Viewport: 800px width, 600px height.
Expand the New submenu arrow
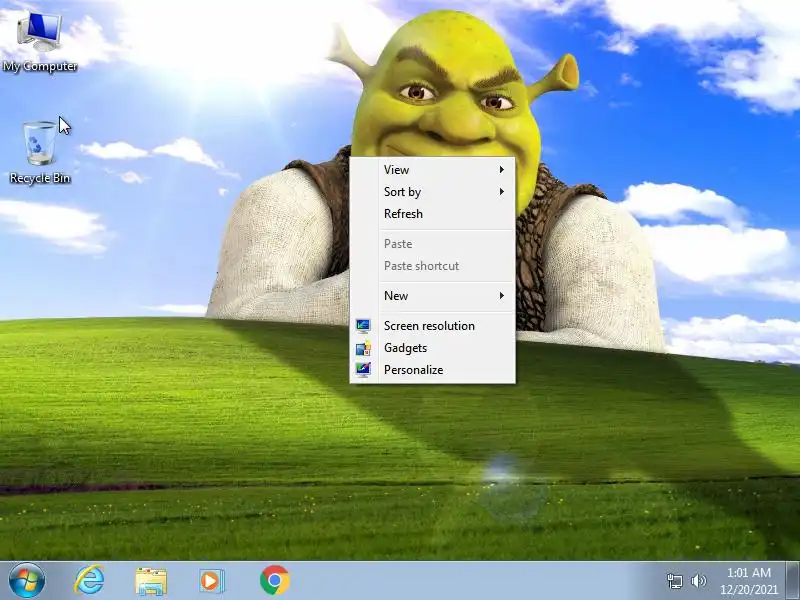(502, 295)
